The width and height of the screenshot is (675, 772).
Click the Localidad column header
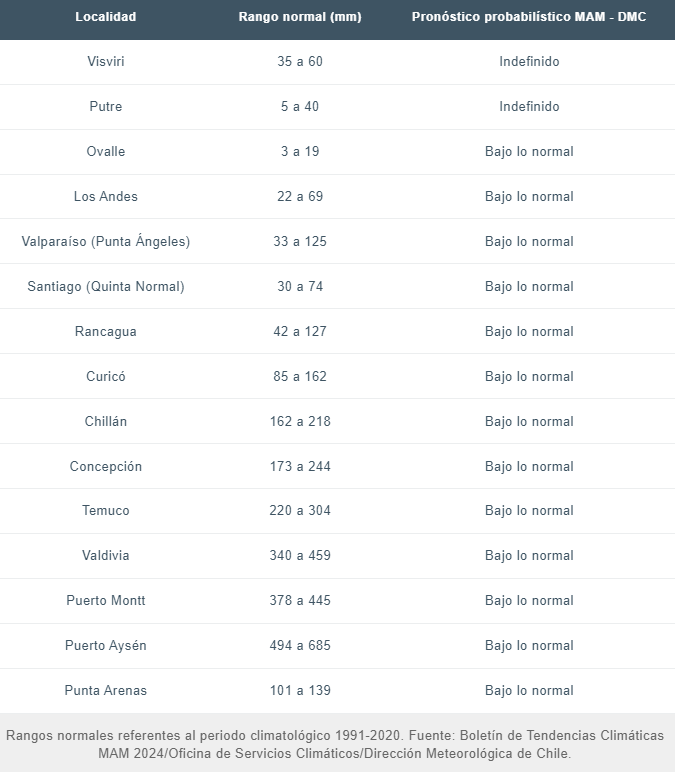click(105, 17)
